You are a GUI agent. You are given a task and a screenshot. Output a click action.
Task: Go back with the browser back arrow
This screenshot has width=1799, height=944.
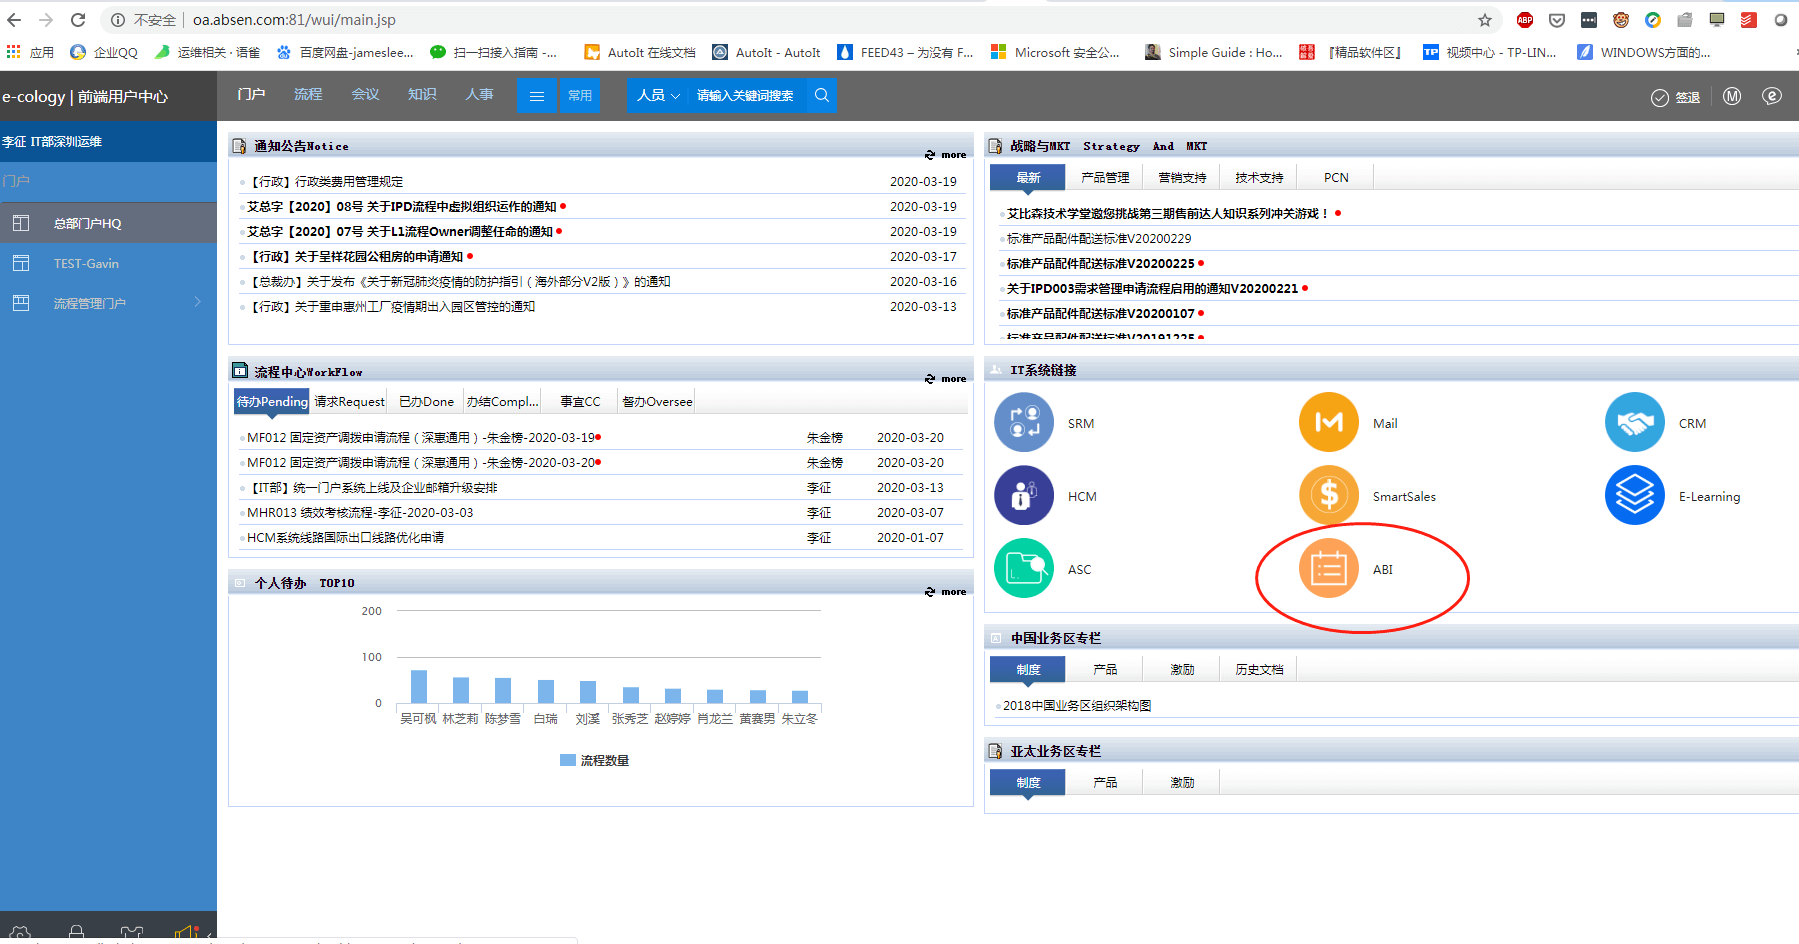pyautogui.click(x=14, y=20)
